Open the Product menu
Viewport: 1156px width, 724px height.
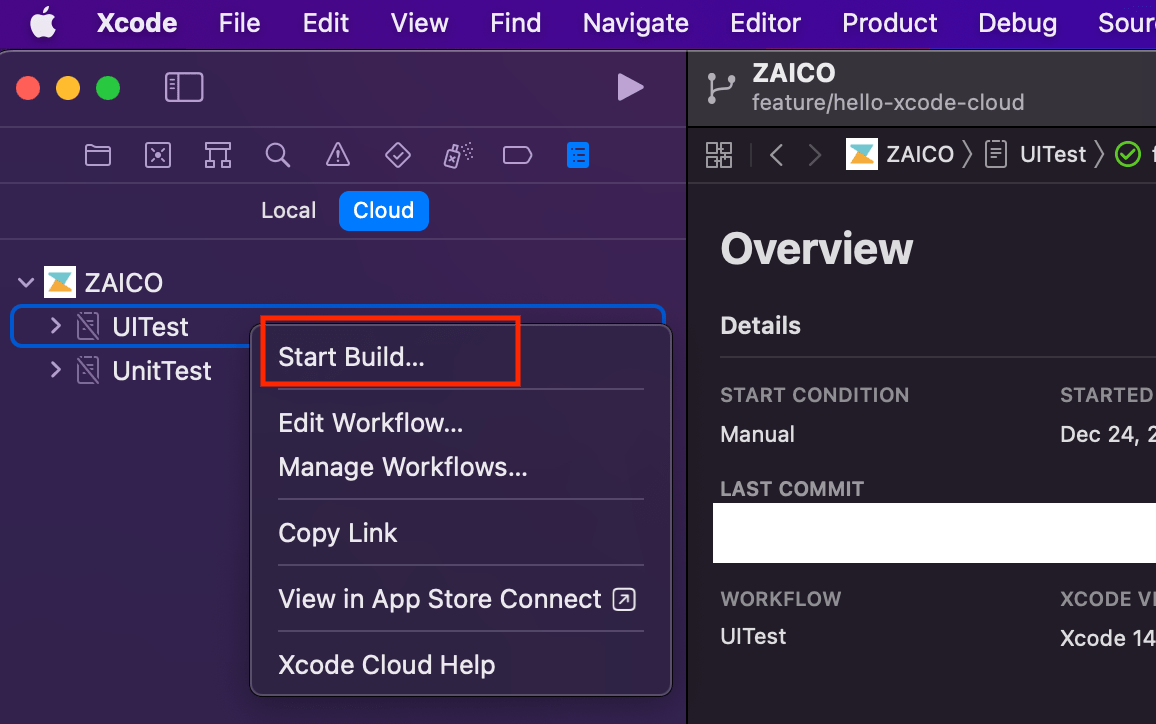point(888,23)
